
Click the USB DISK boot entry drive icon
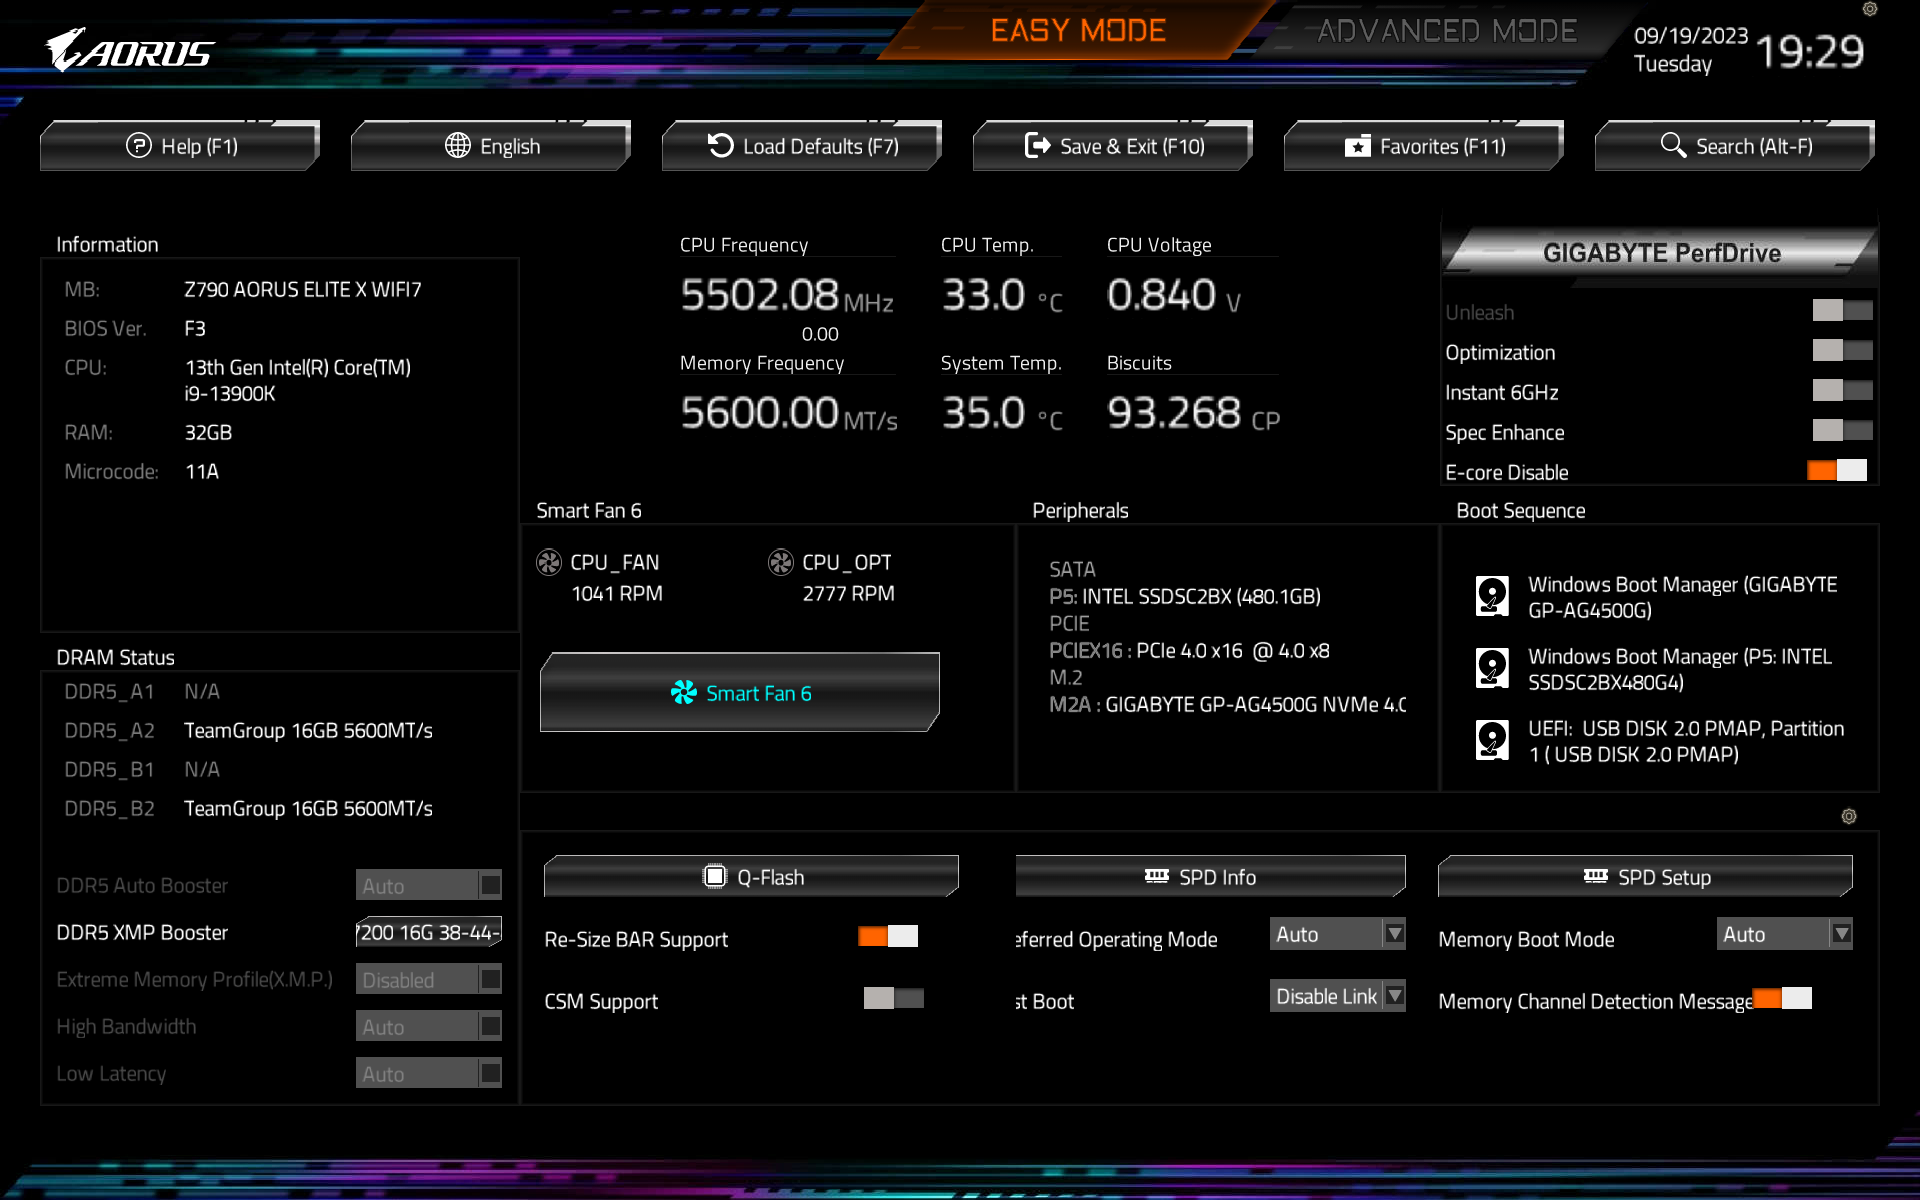1492,740
